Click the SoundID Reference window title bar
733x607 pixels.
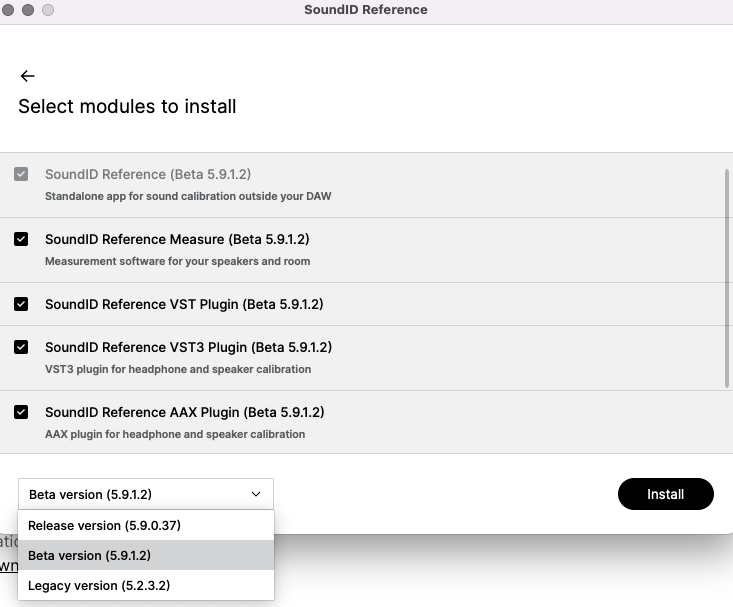tap(366, 10)
